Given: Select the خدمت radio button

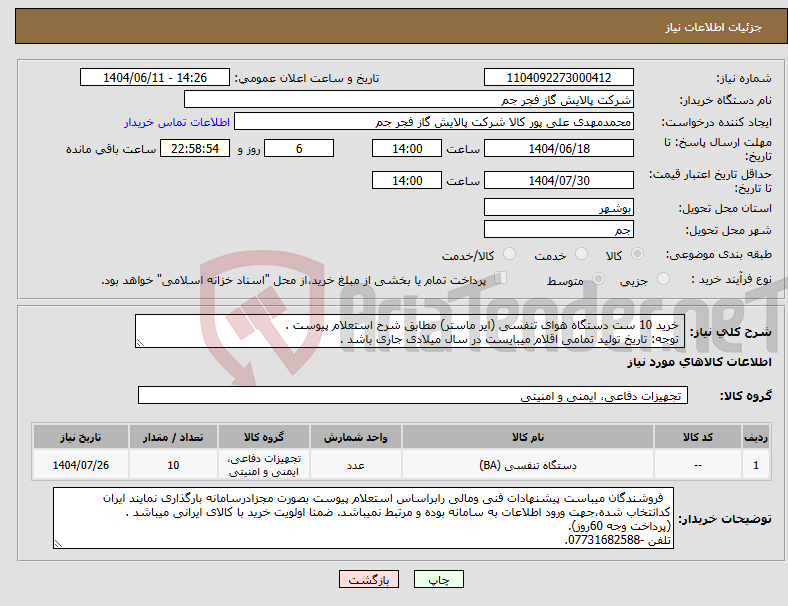Looking at the screenshot, I should [581, 254].
